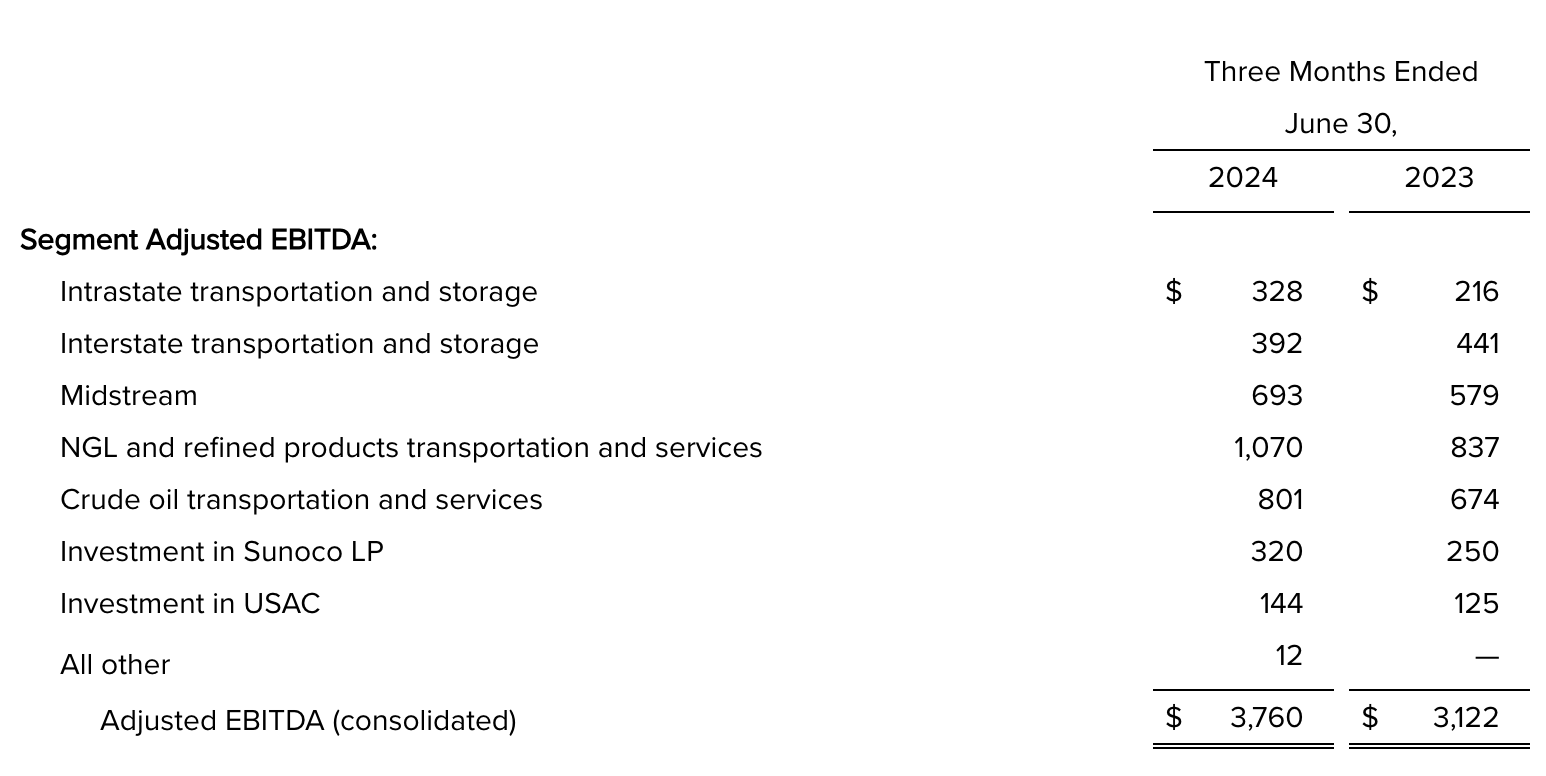Click the Interstate transportation and storage label

pyautogui.click(x=299, y=344)
